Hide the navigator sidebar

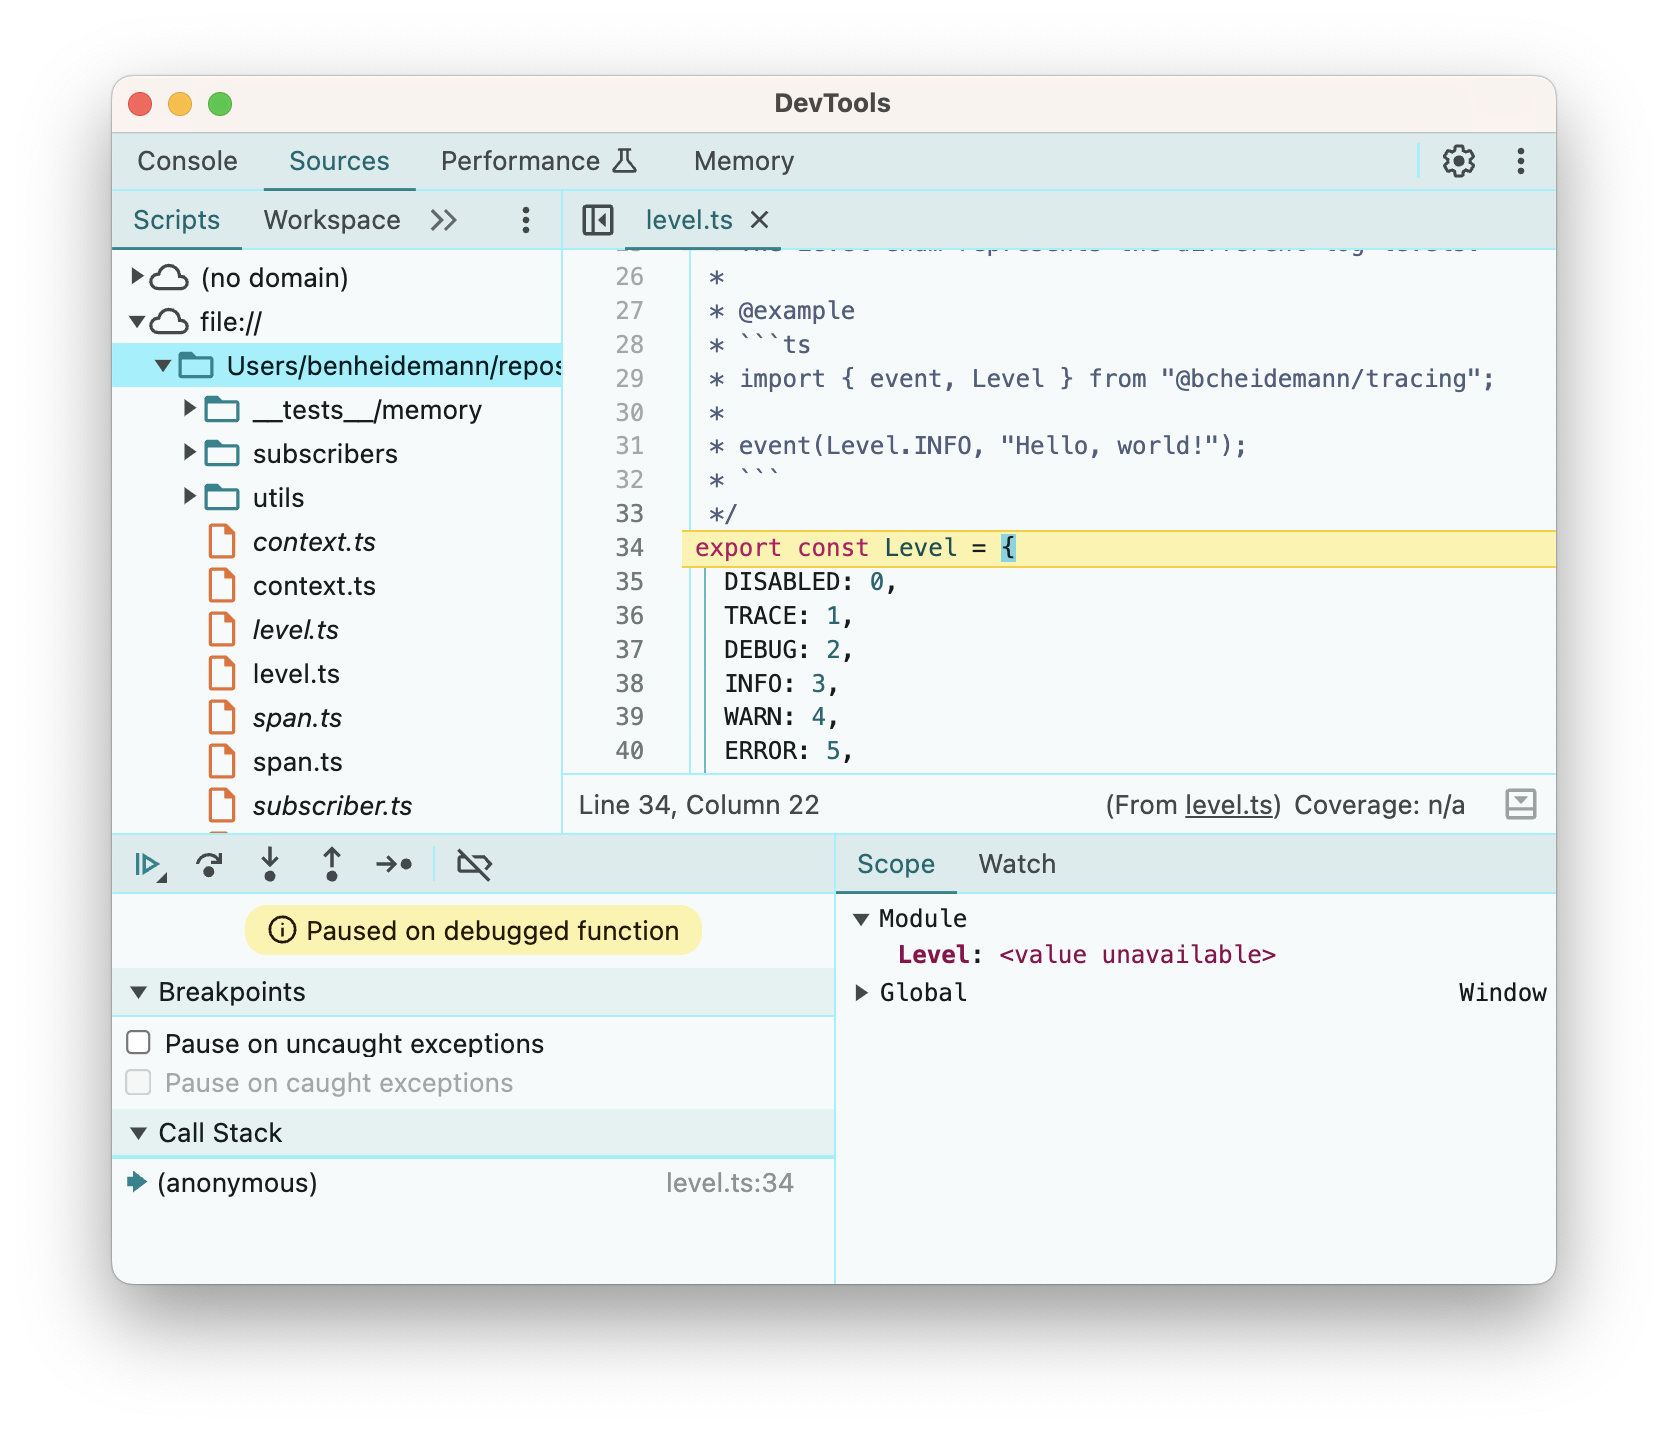[598, 220]
